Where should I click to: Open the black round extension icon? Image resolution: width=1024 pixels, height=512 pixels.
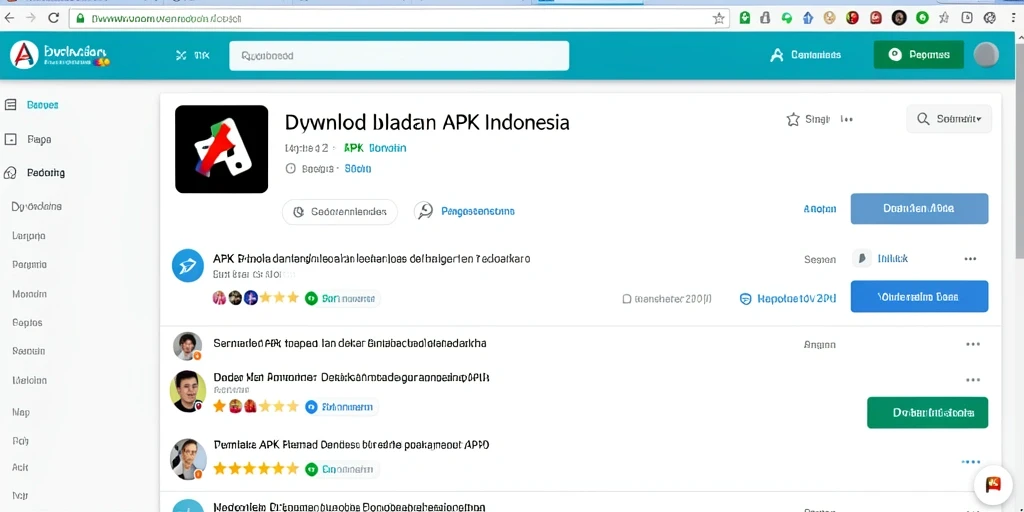[899, 18]
